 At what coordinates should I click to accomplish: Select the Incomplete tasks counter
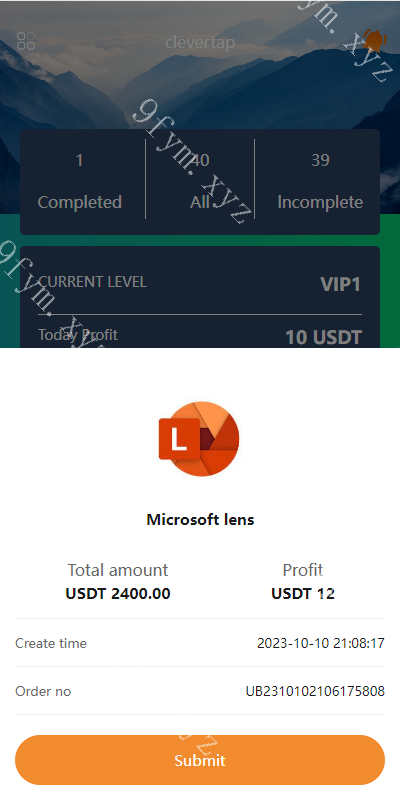(x=320, y=181)
